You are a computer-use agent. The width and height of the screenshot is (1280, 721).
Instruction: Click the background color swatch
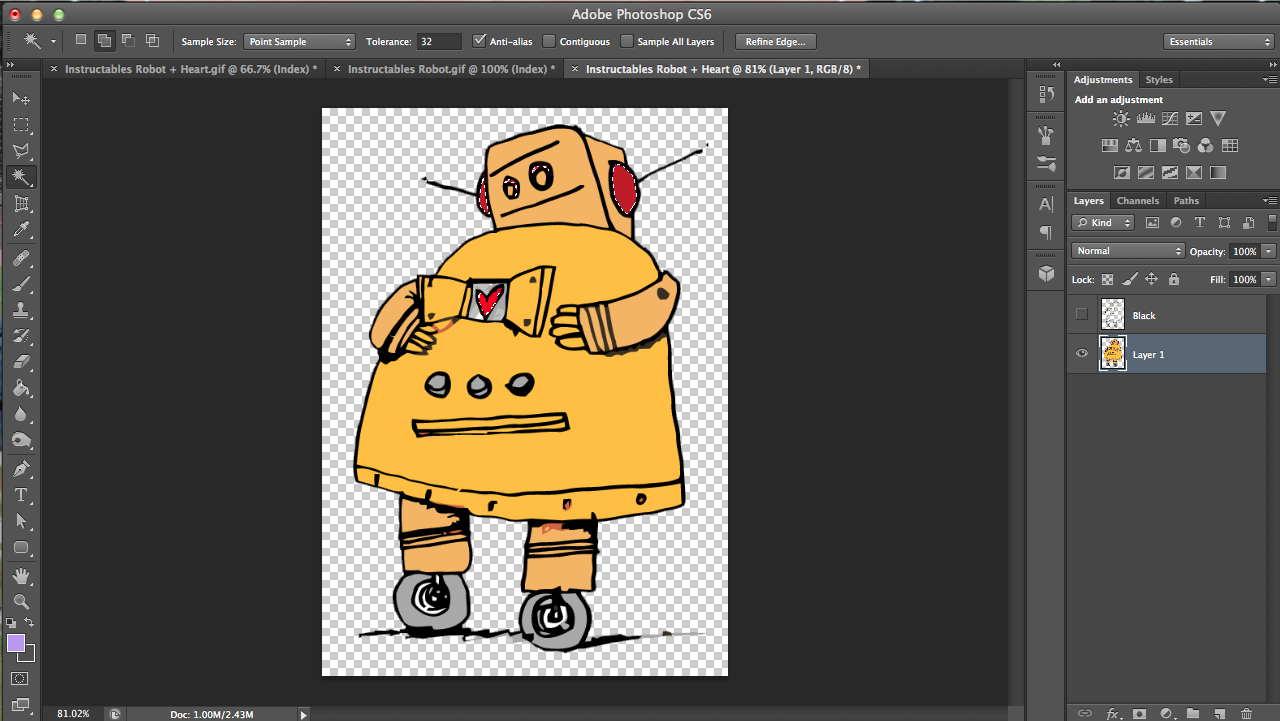click(x=29, y=655)
